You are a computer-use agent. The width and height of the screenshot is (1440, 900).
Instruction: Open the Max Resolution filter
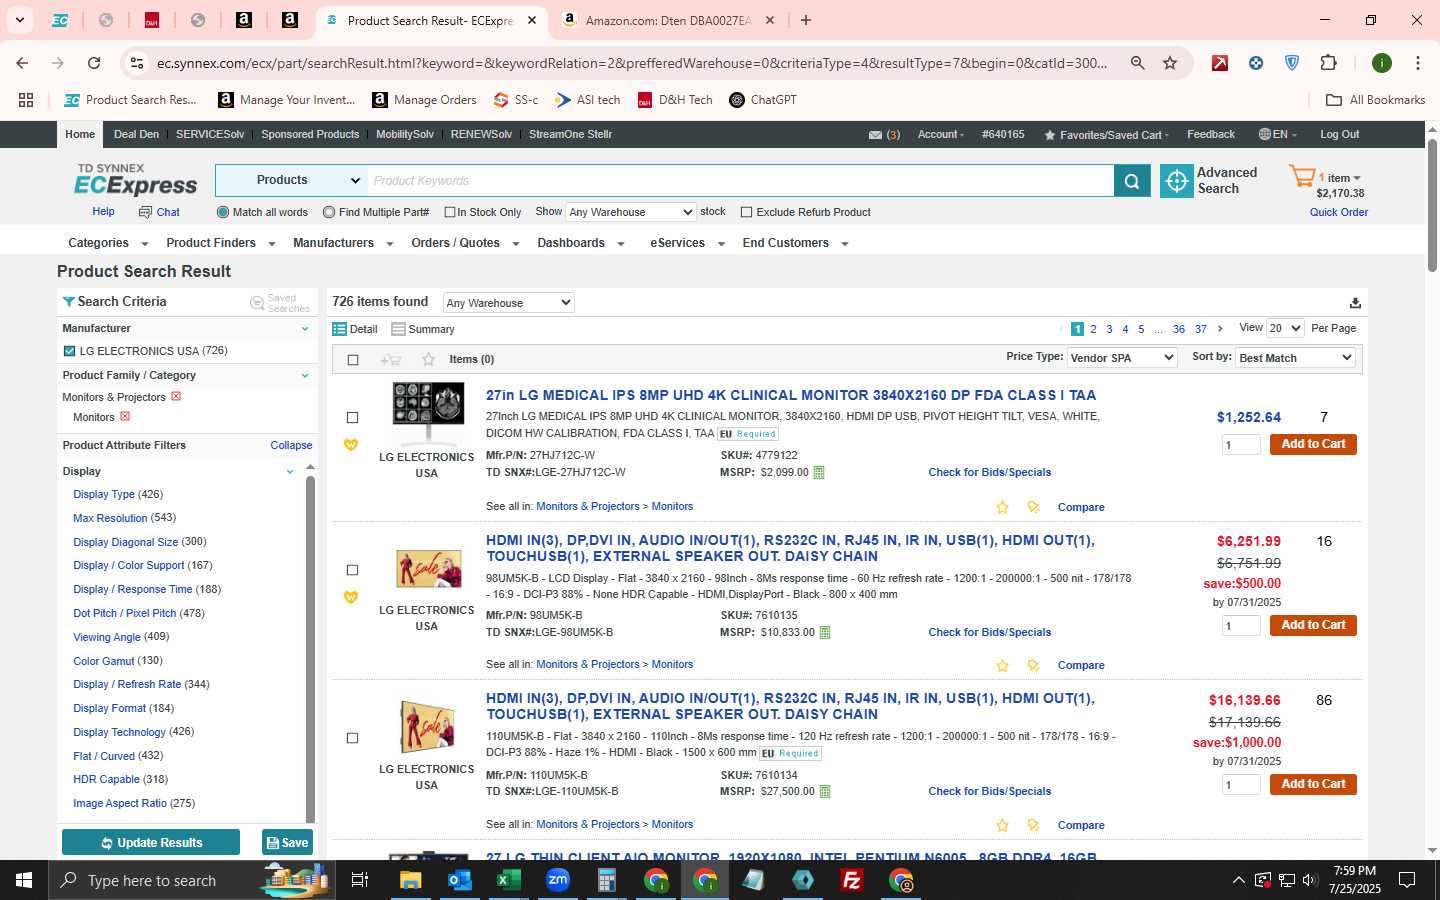tap(110, 518)
